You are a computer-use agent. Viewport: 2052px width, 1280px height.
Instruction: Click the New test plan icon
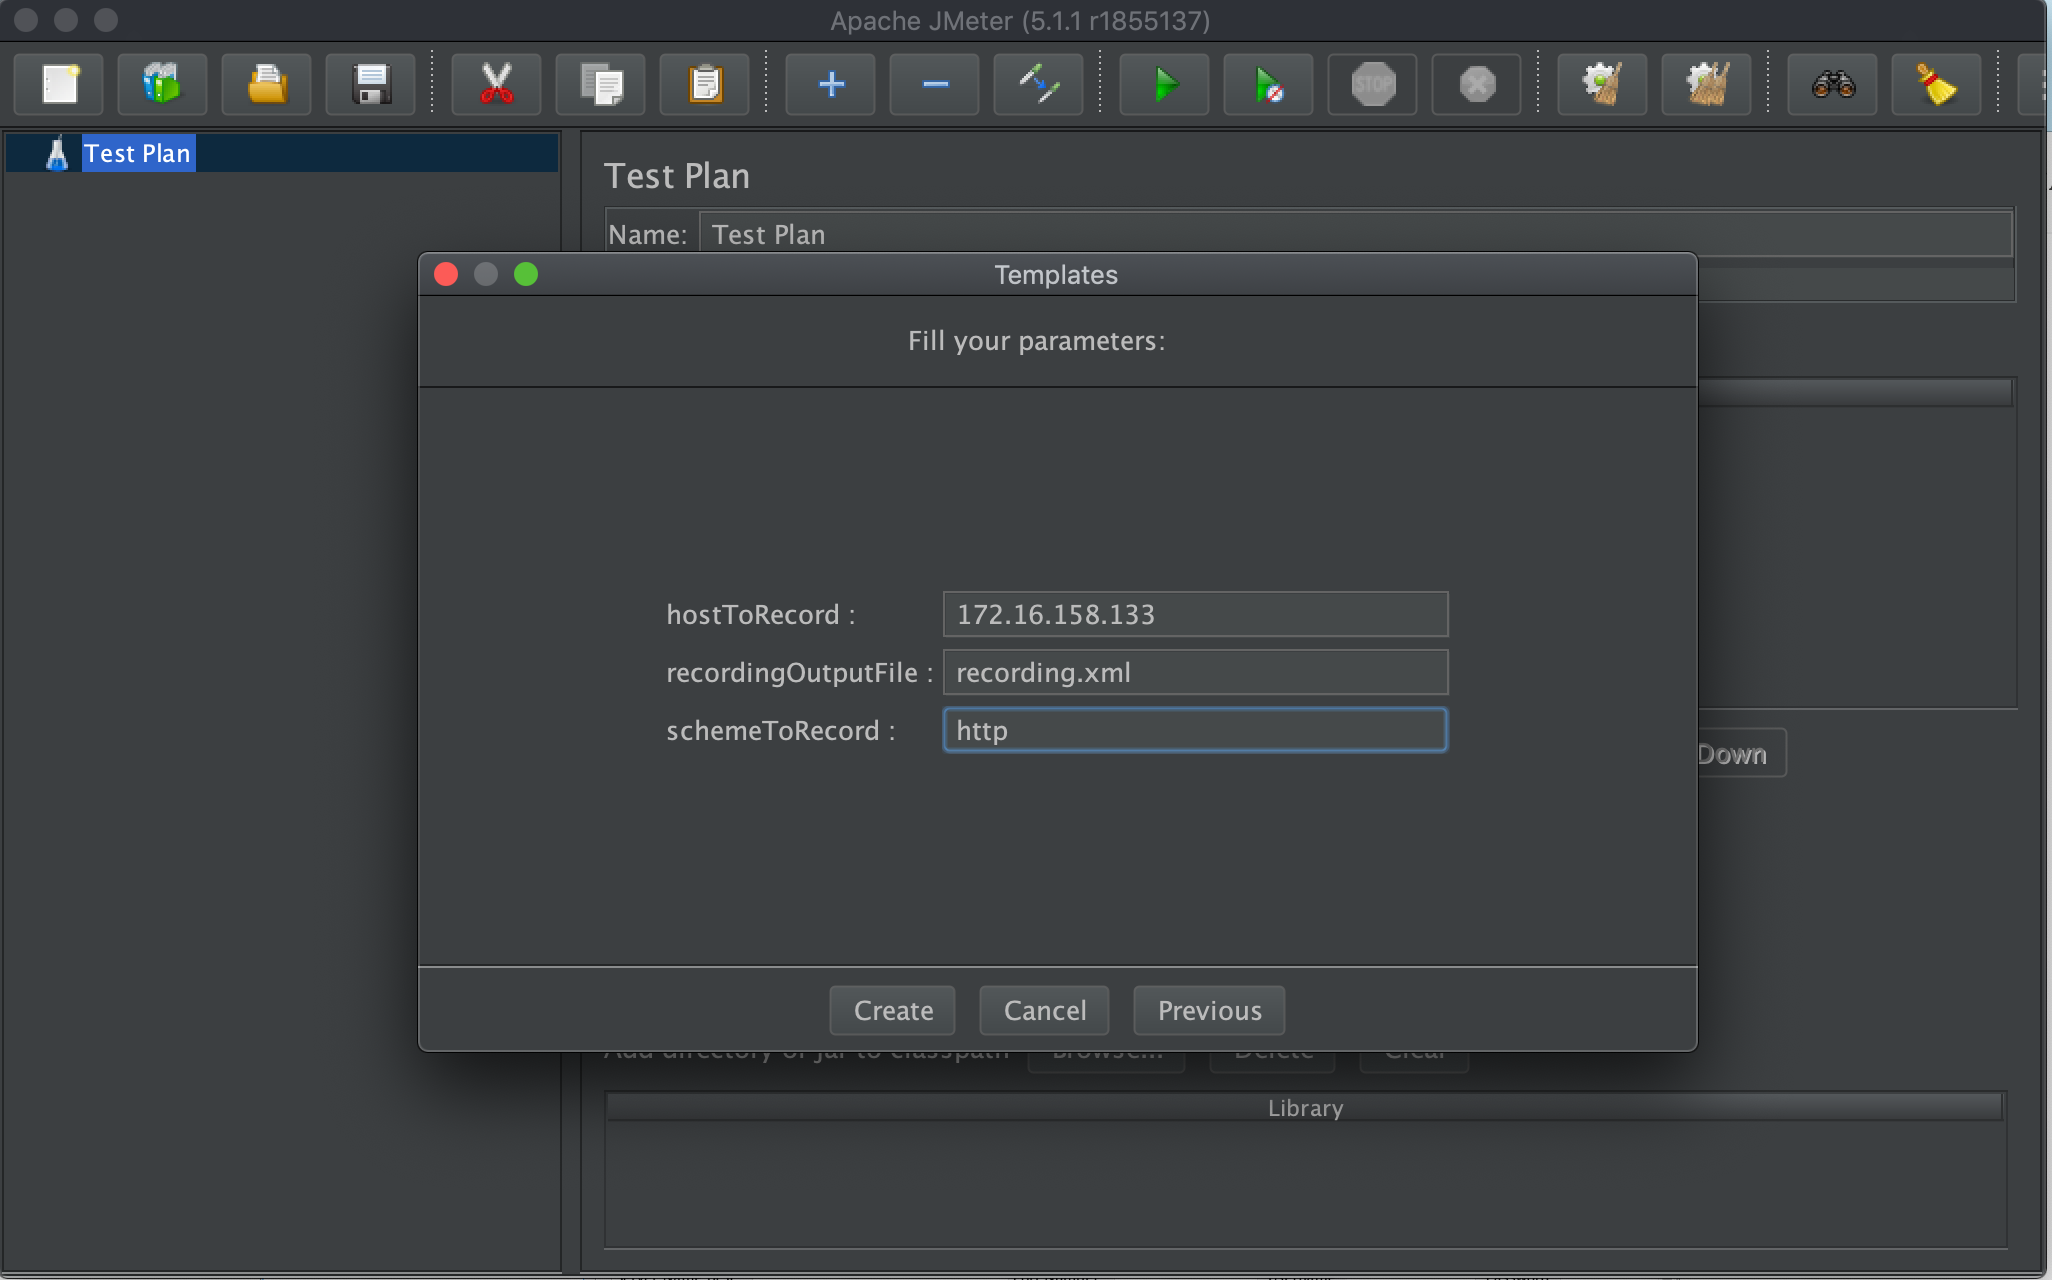(x=59, y=84)
